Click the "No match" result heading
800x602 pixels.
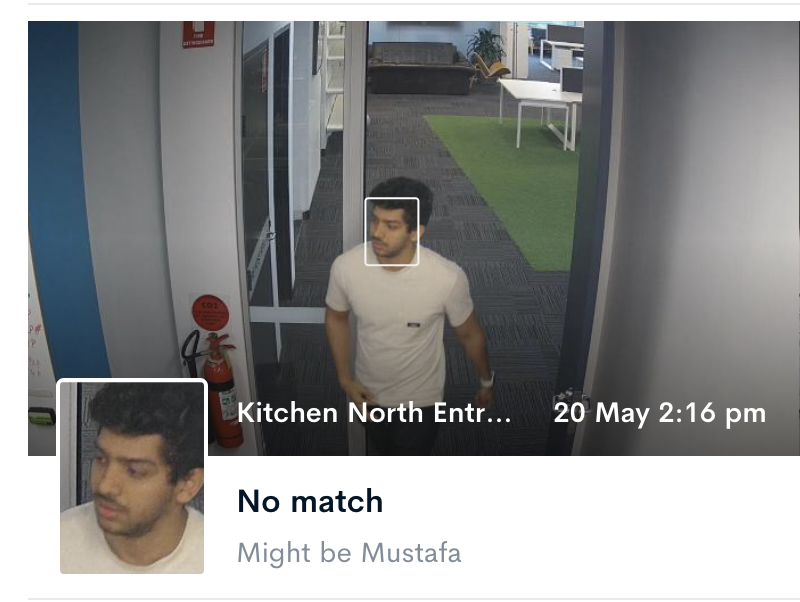310,501
